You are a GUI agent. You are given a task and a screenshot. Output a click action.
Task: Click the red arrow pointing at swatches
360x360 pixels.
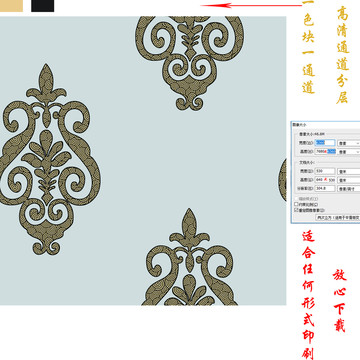251,5
